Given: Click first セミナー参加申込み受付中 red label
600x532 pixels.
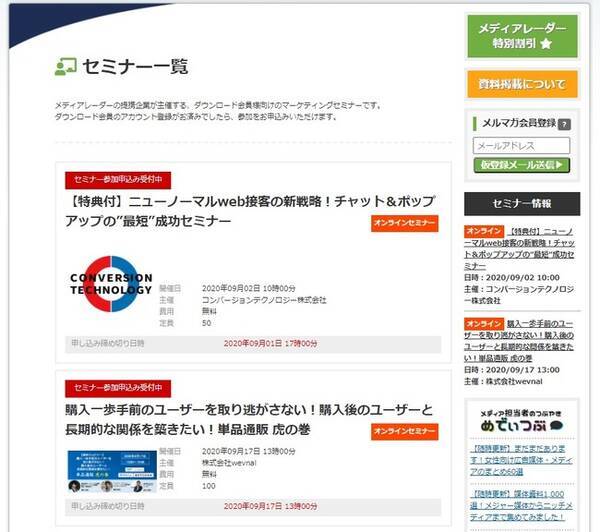Looking at the screenshot, I should click(x=118, y=180).
